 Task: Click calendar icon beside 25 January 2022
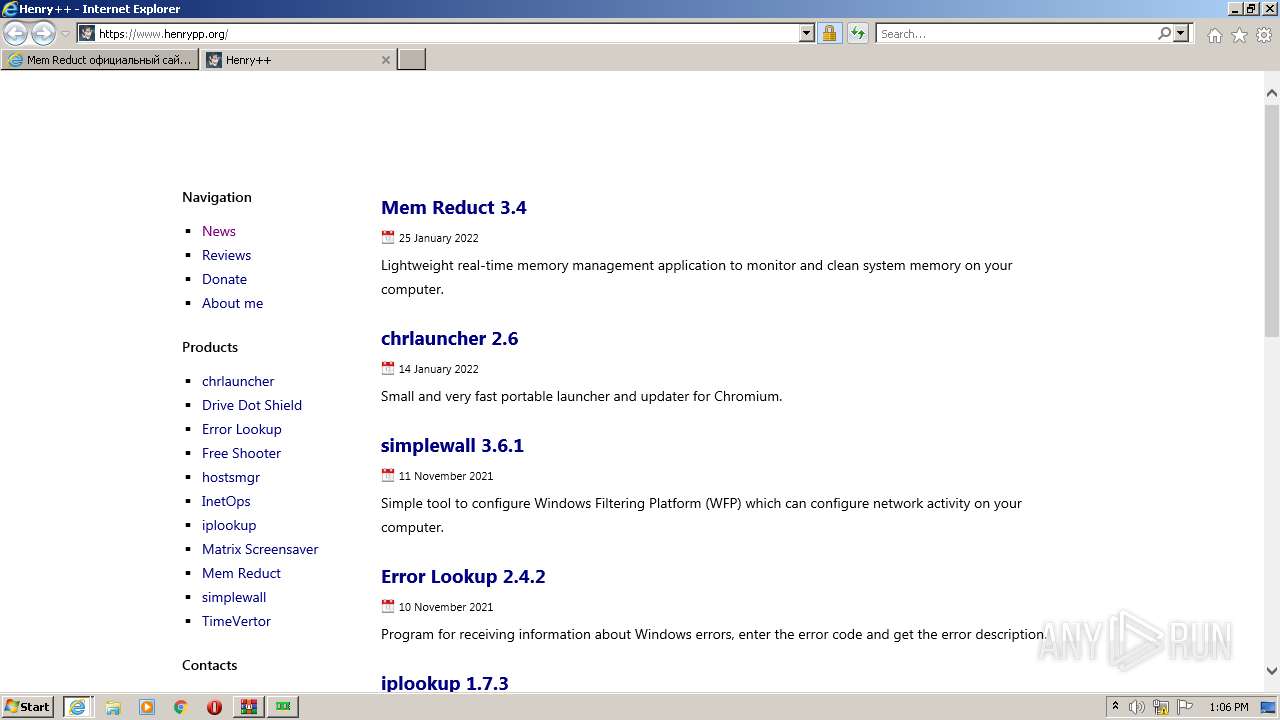tap(388, 237)
